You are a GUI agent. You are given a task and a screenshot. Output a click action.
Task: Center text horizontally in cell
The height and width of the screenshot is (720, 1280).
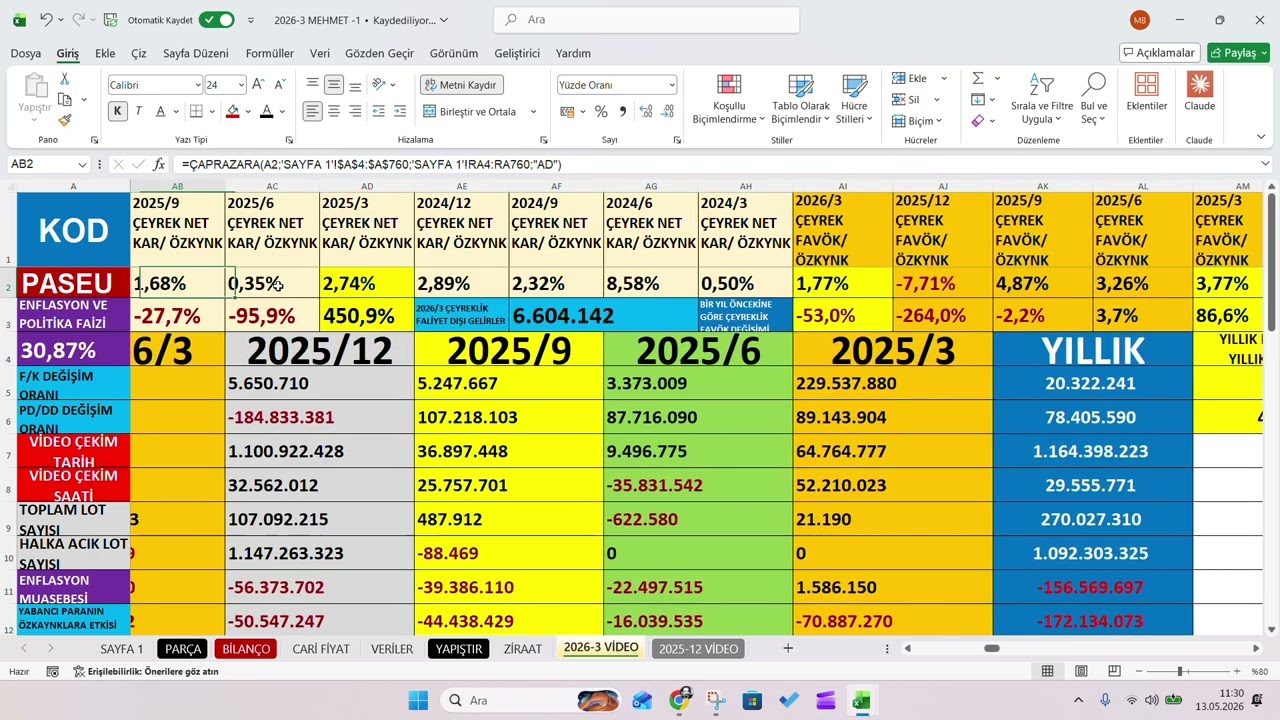(x=334, y=111)
